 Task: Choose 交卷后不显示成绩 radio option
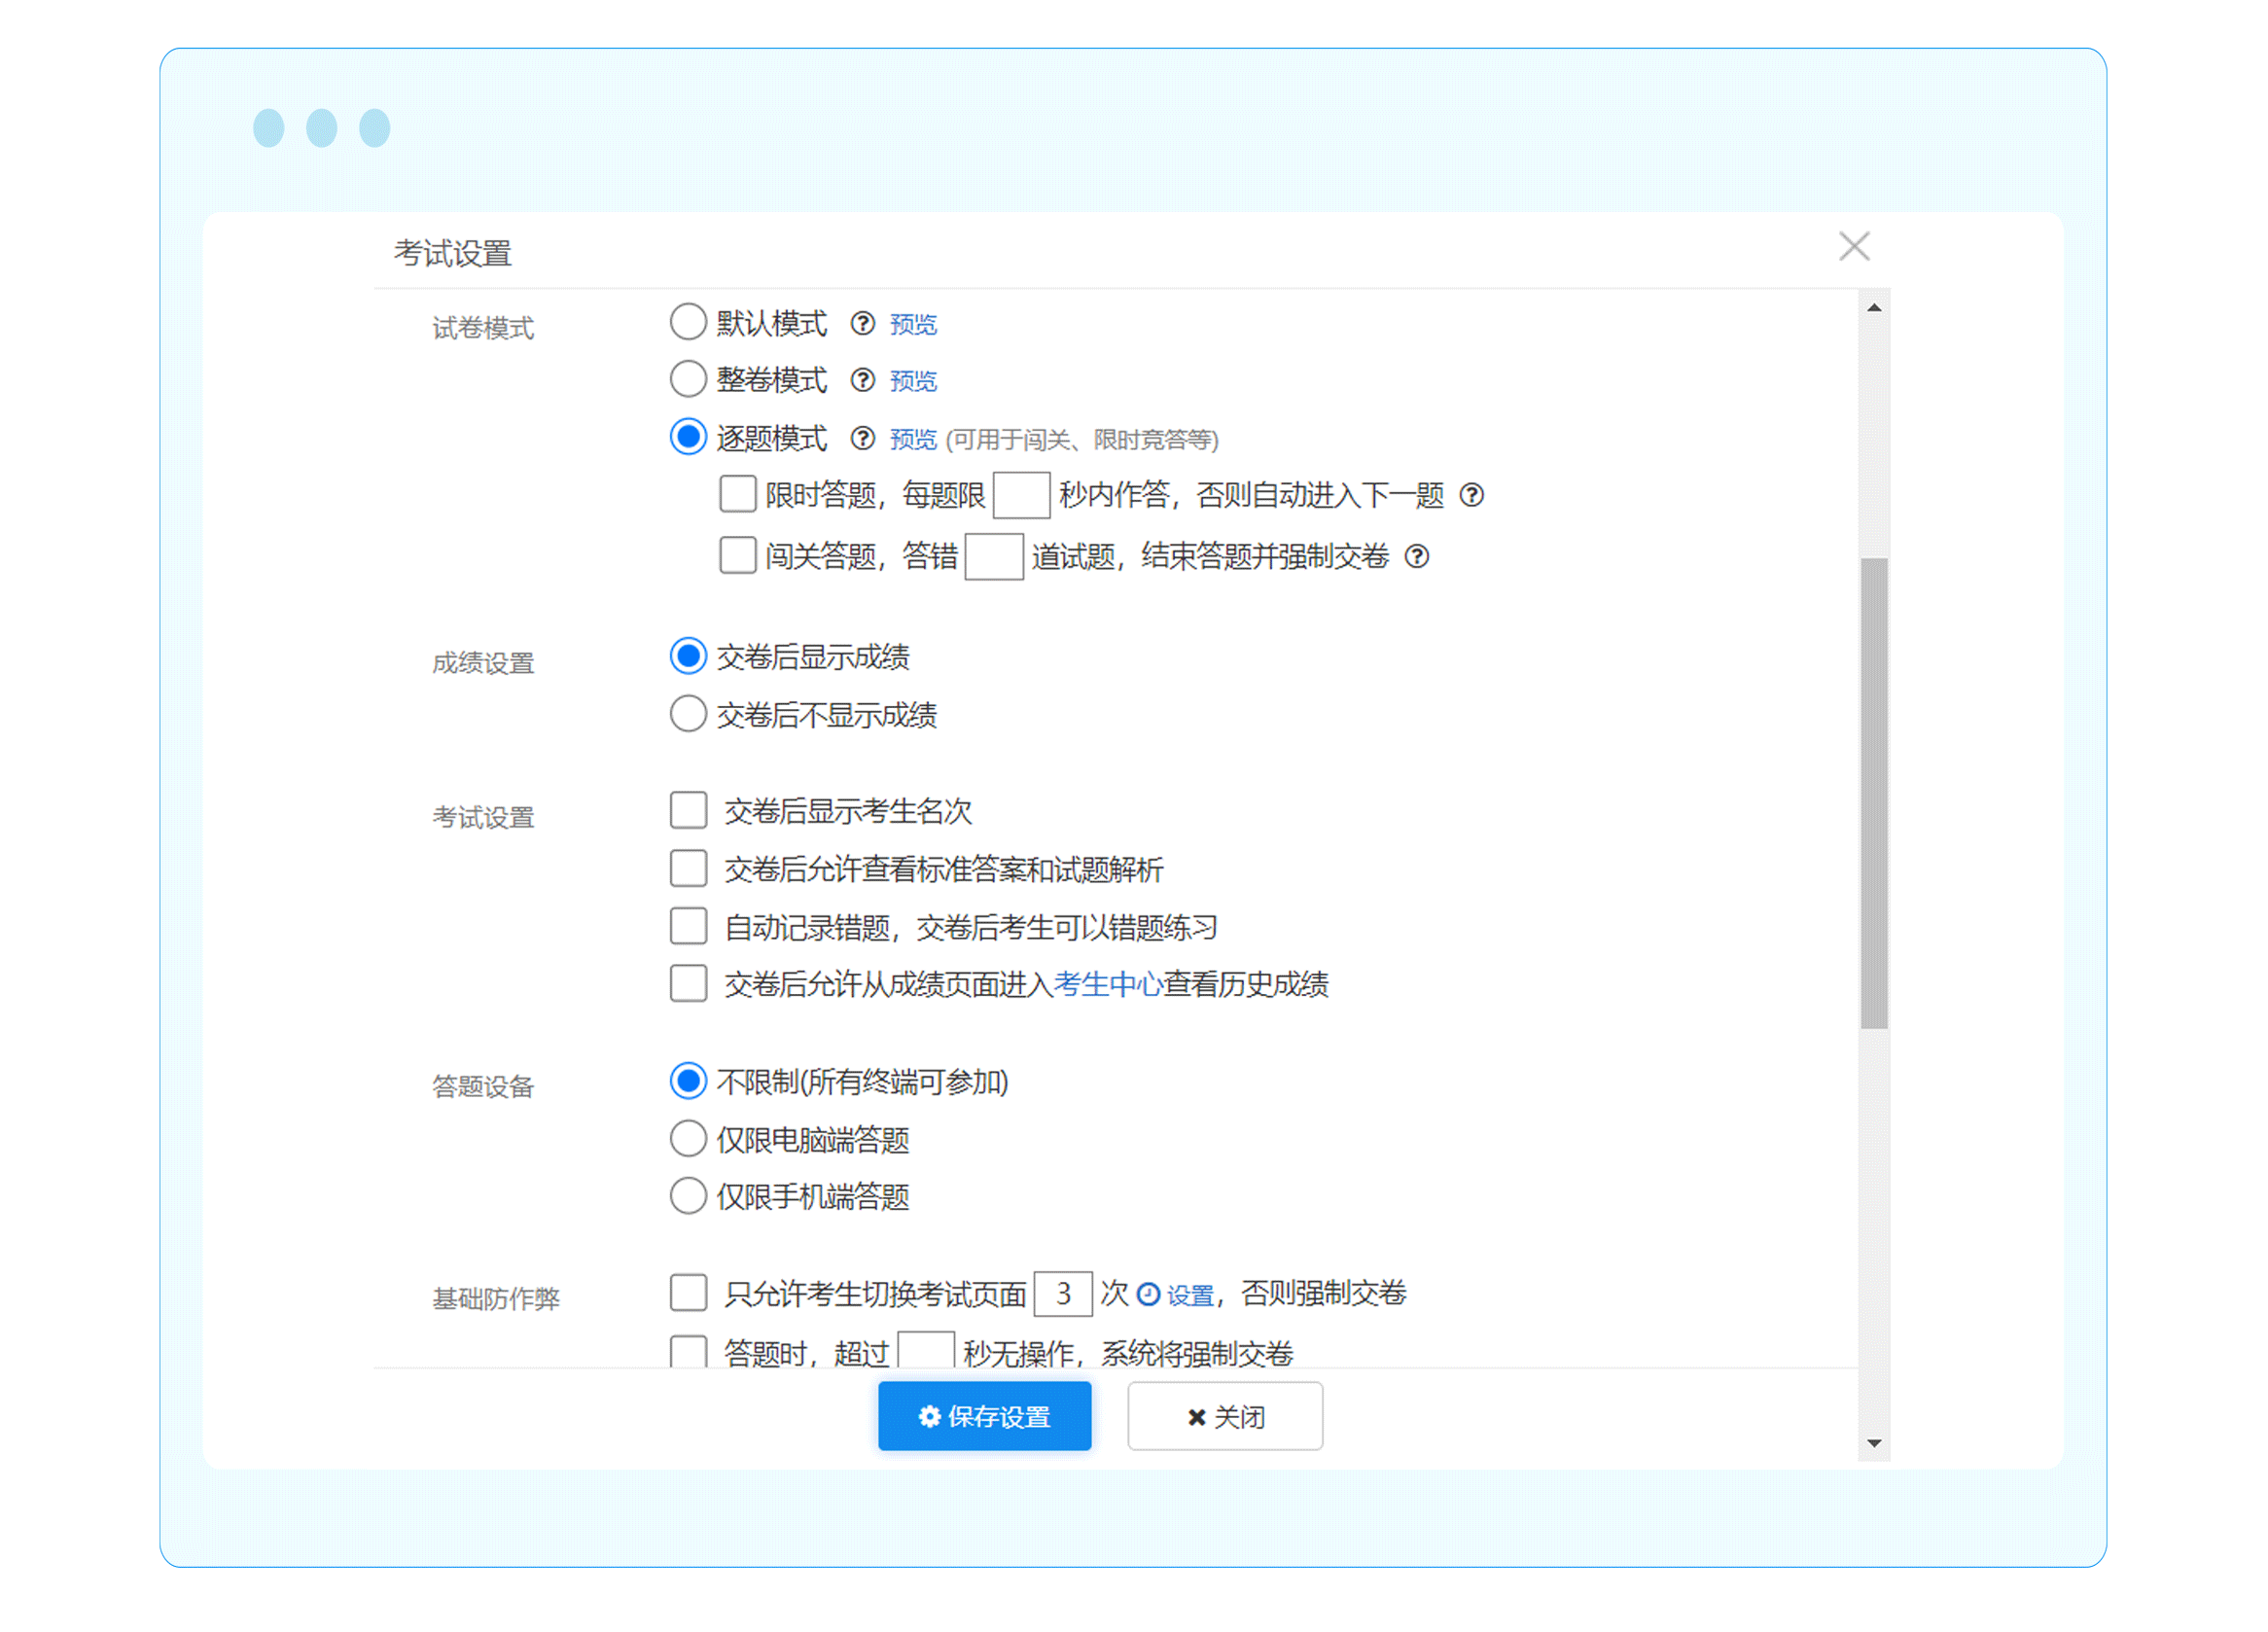(688, 714)
